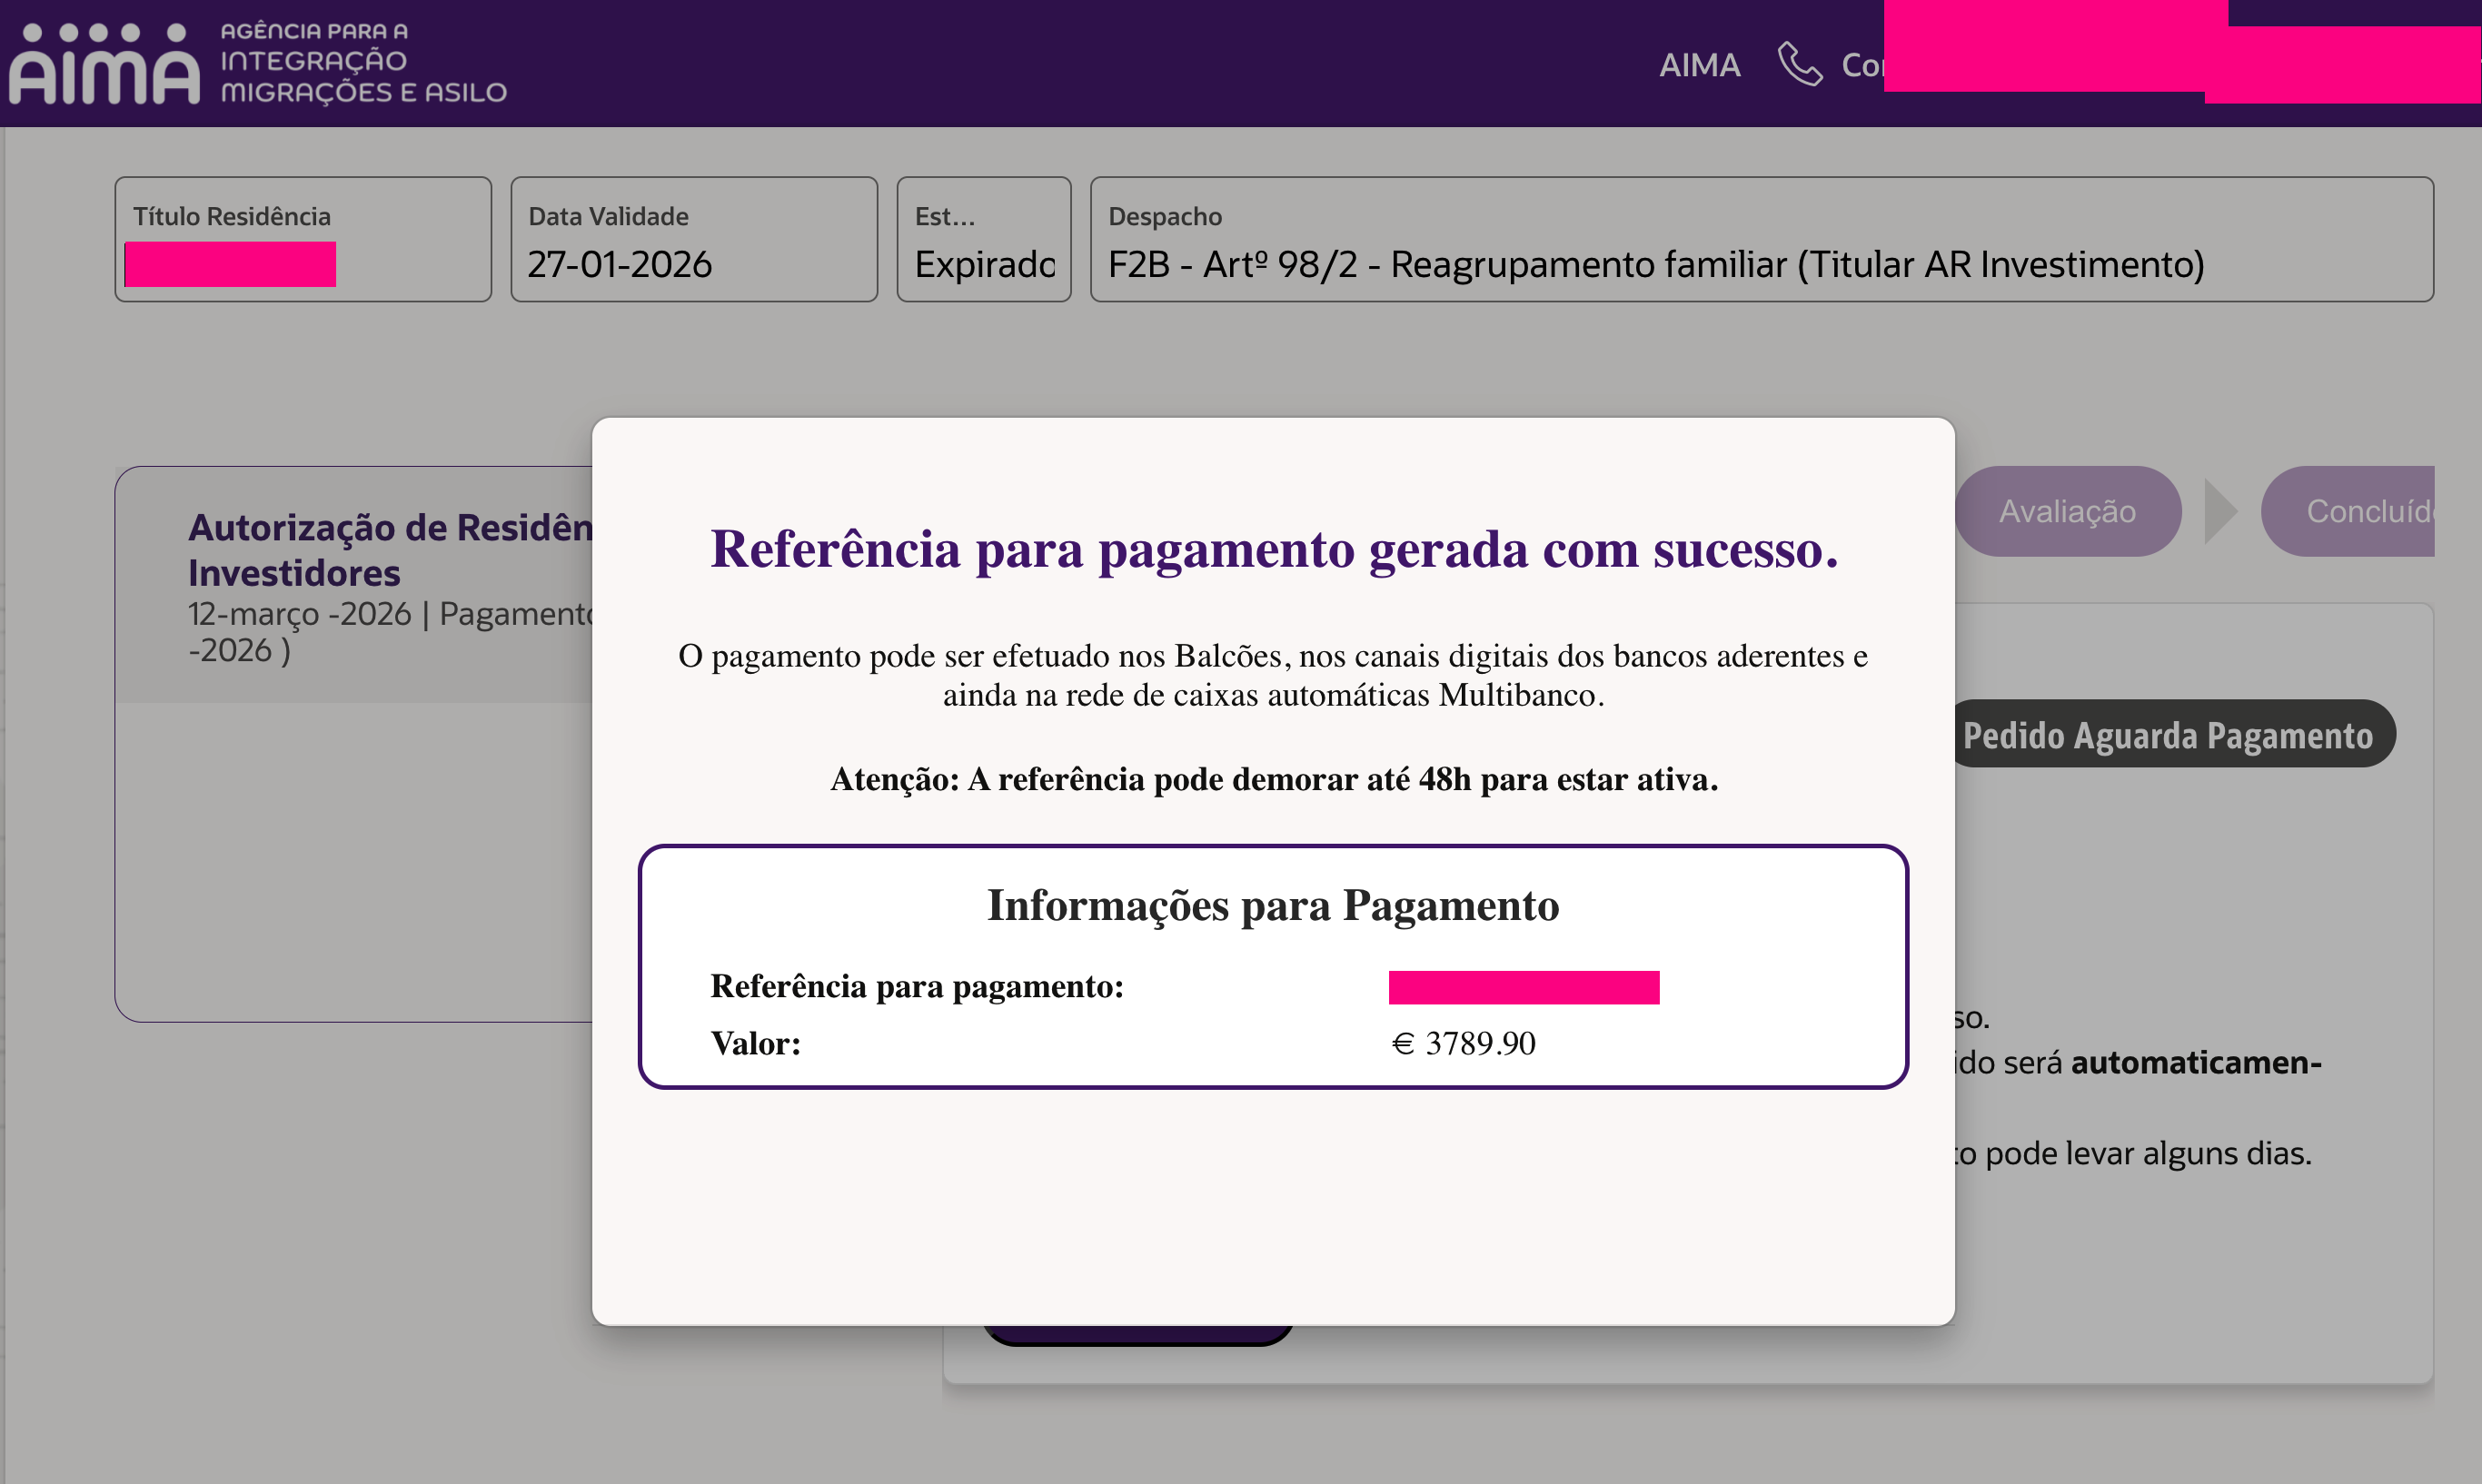2482x1484 pixels.
Task: Click the Estado field showing Expirado
Action: pyautogui.click(x=983, y=240)
